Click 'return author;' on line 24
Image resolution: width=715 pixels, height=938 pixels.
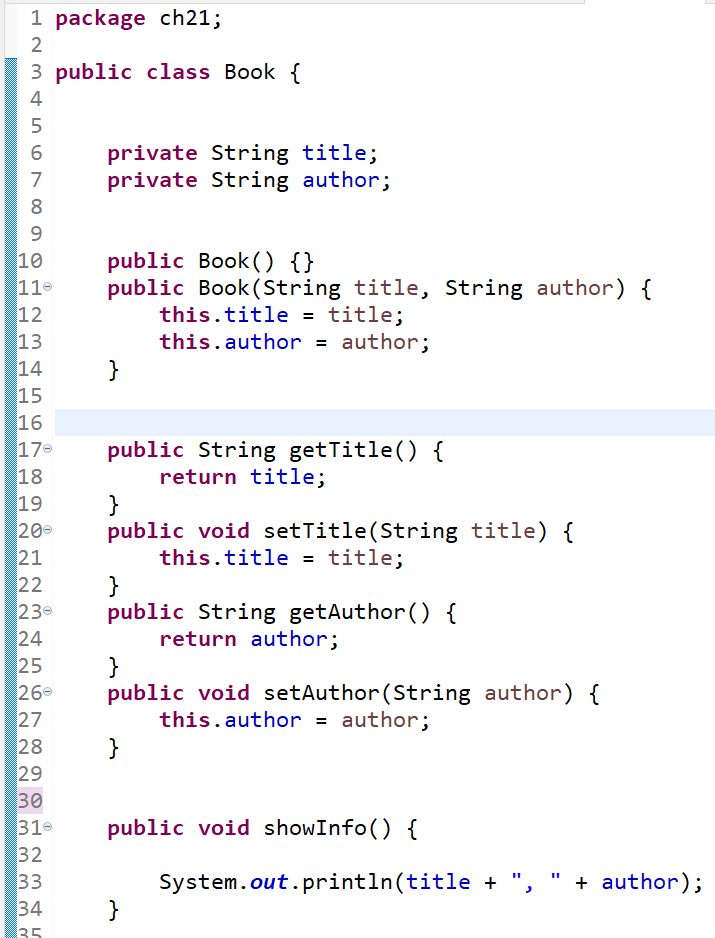click(249, 639)
